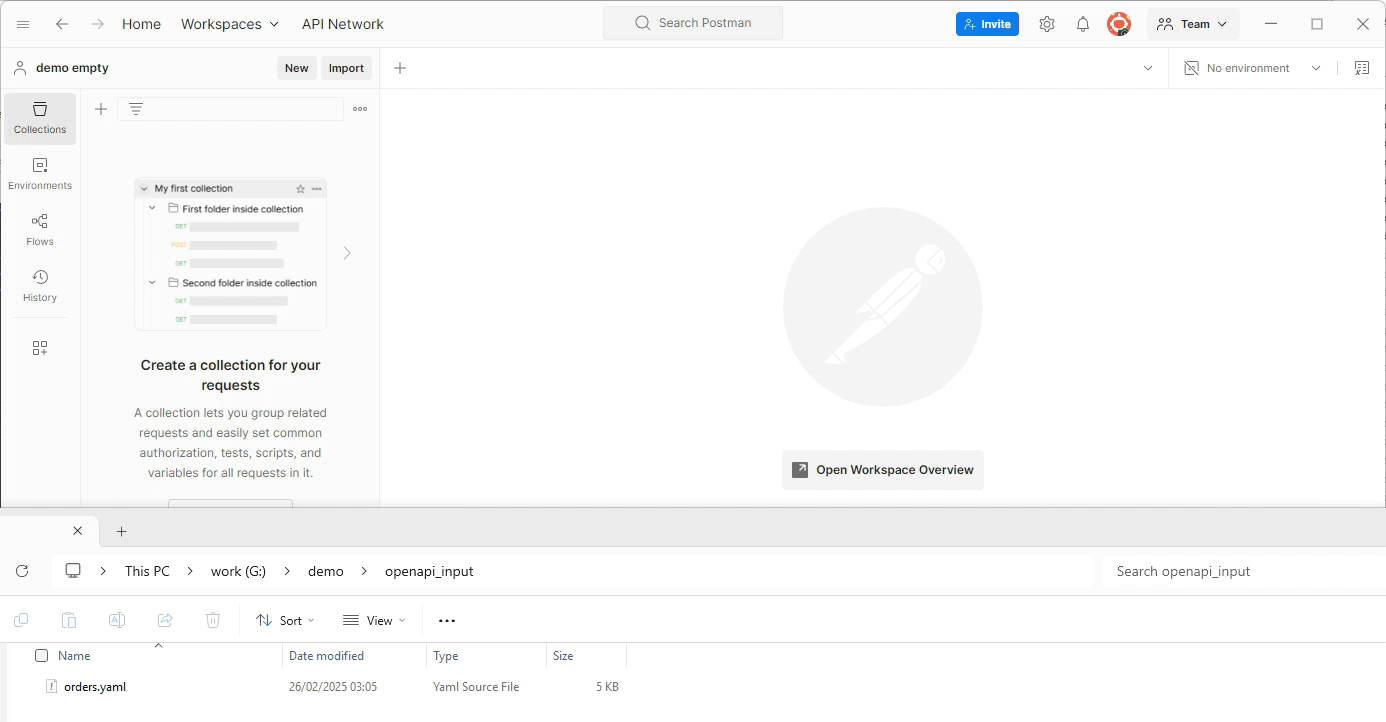The height and width of the screenshot is (722, 1386).
Task: Click Open Workspace Overview button
Action: pos(883,470)
